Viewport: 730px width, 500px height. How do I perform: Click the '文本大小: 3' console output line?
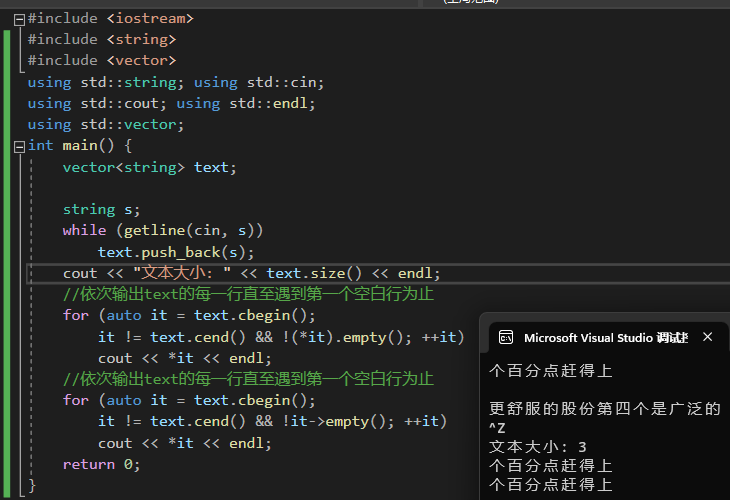click(538, 447)
